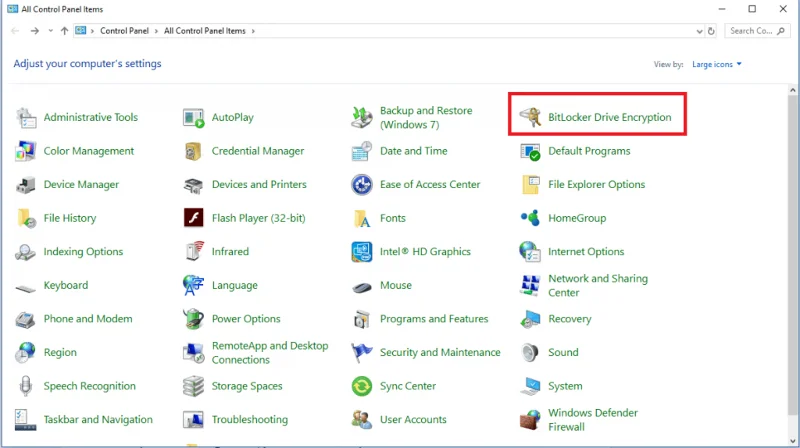Open the Fonts folder icon
Viewport: 800px width, 448px height.
pos(362,218)
